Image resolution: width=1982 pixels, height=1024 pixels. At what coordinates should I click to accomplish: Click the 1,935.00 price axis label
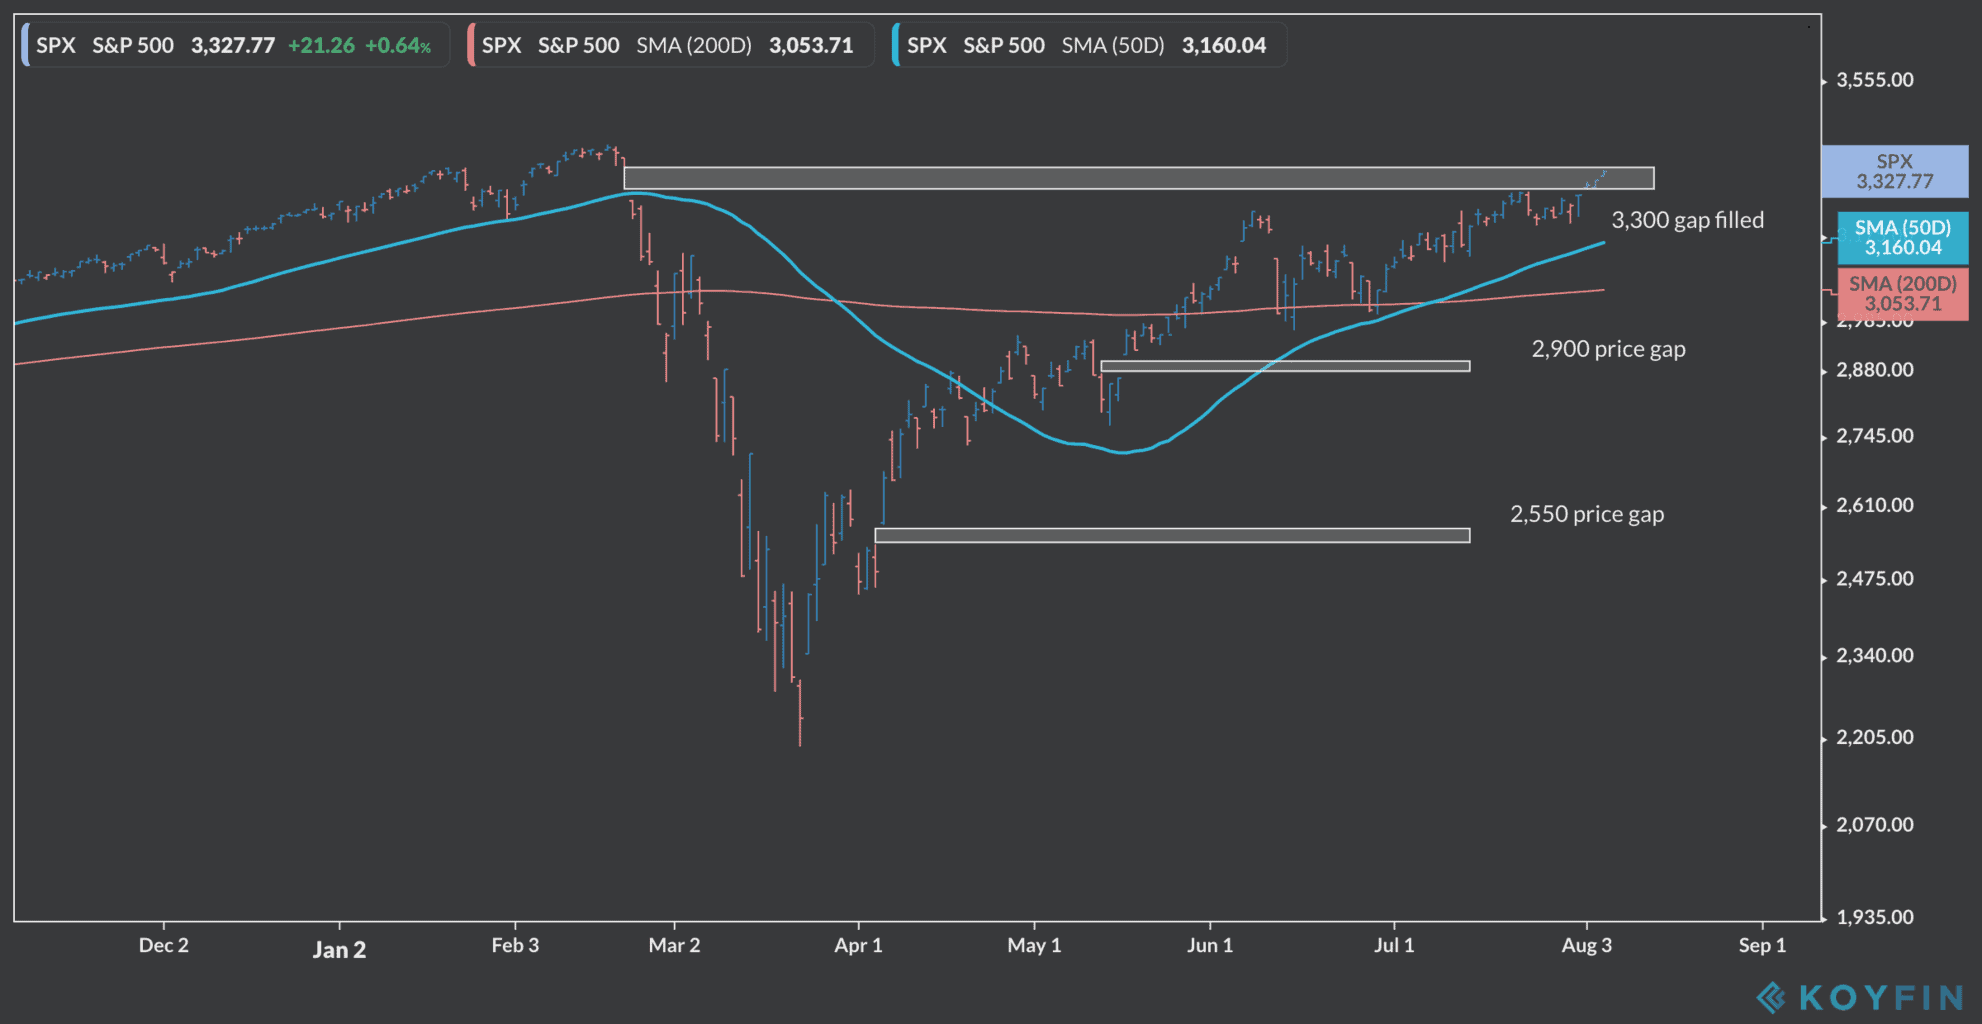(1875, 917)
